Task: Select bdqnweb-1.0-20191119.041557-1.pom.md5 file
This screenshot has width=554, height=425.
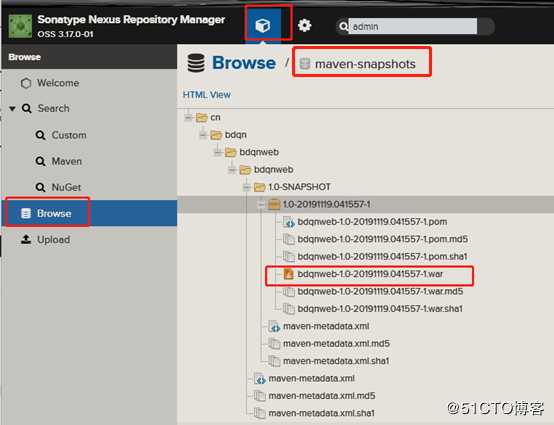Action: click(383, 239)
